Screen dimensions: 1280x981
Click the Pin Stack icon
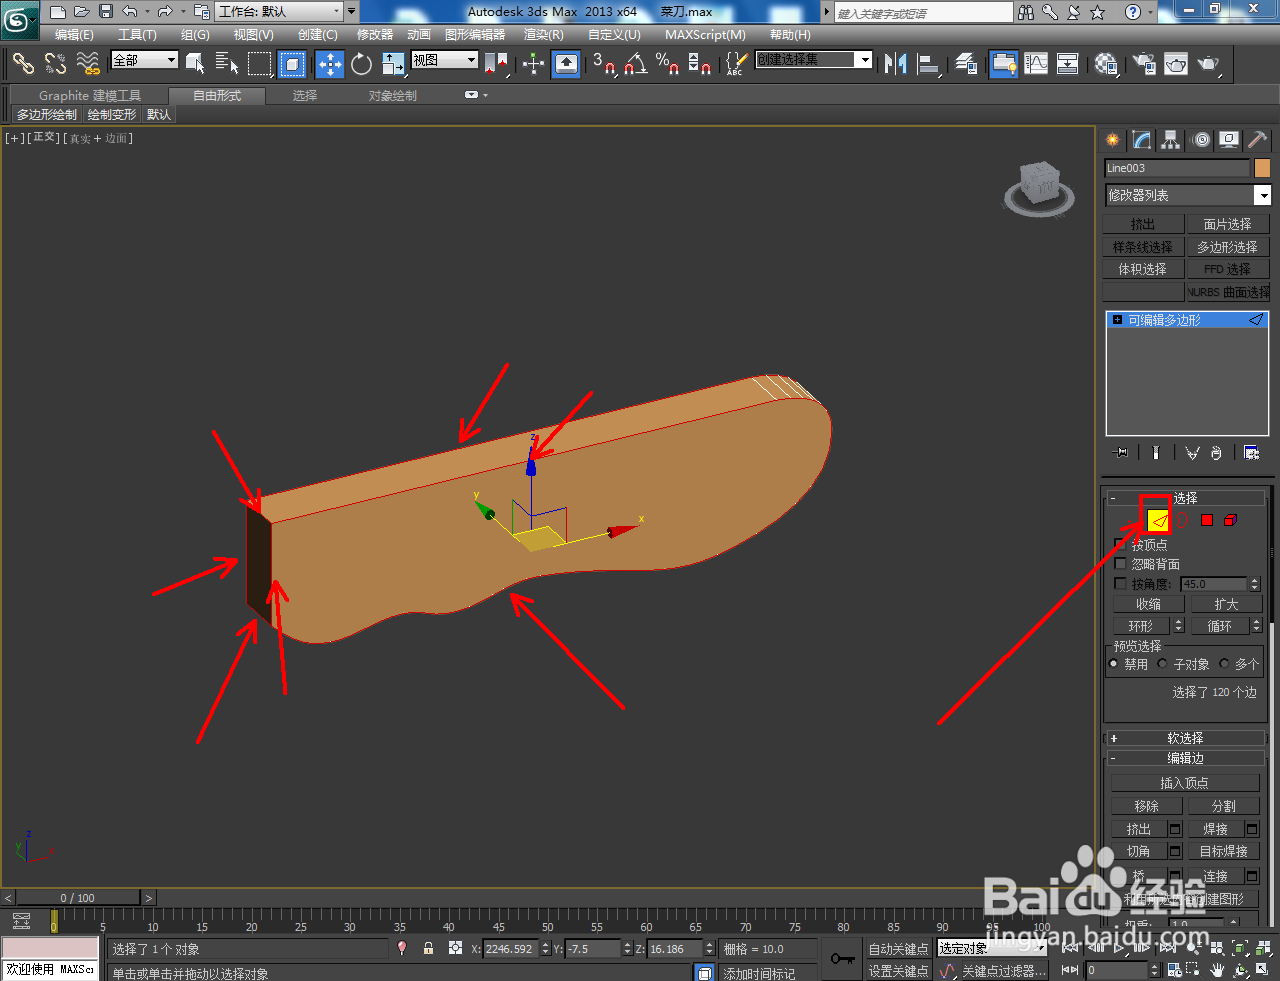(x=1121, y=453)
